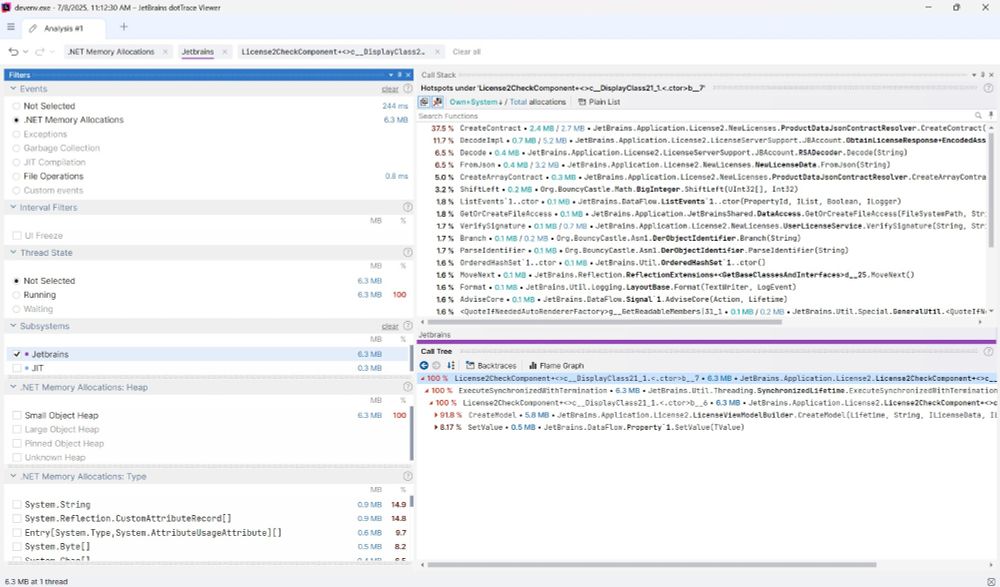Check System.Reflection.CustomAttributeRecord[] checkbox
This screenshot has height=587, width=1000.
pos(17,519)
